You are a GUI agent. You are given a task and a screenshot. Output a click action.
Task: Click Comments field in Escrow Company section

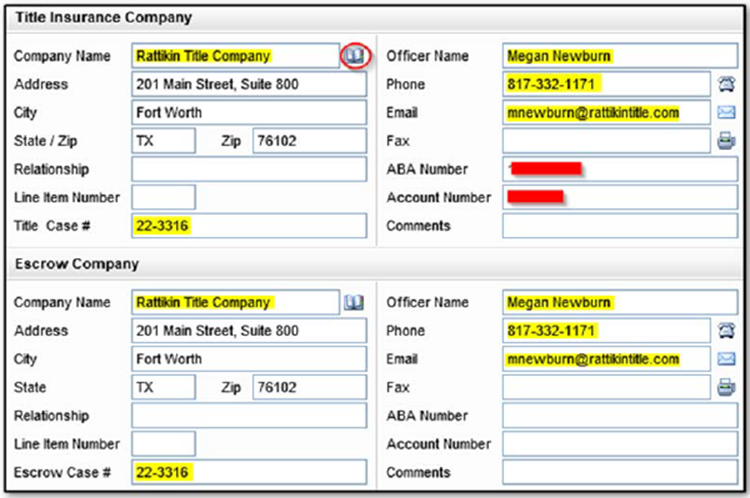pyautogui.click(x=620, y=472)
